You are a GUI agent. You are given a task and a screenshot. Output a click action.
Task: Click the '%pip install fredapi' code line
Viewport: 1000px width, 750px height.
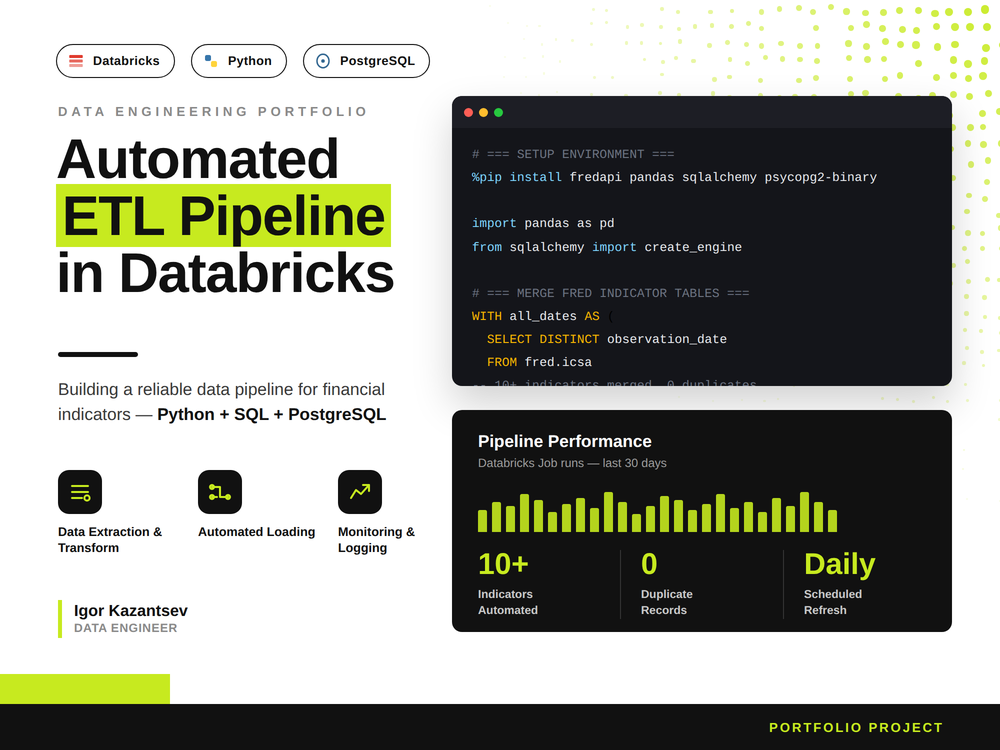click(674, 177)
